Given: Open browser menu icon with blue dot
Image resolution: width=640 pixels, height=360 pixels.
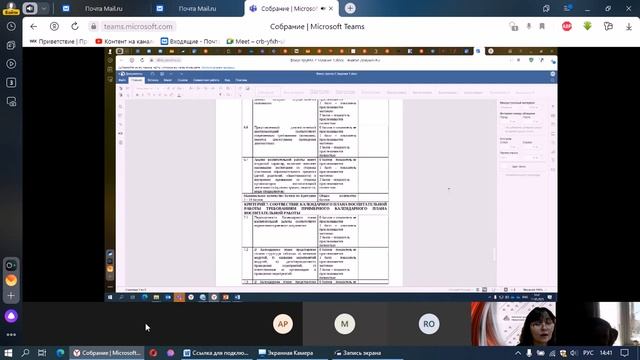Looking at the screenshot, I should point(567,8).
